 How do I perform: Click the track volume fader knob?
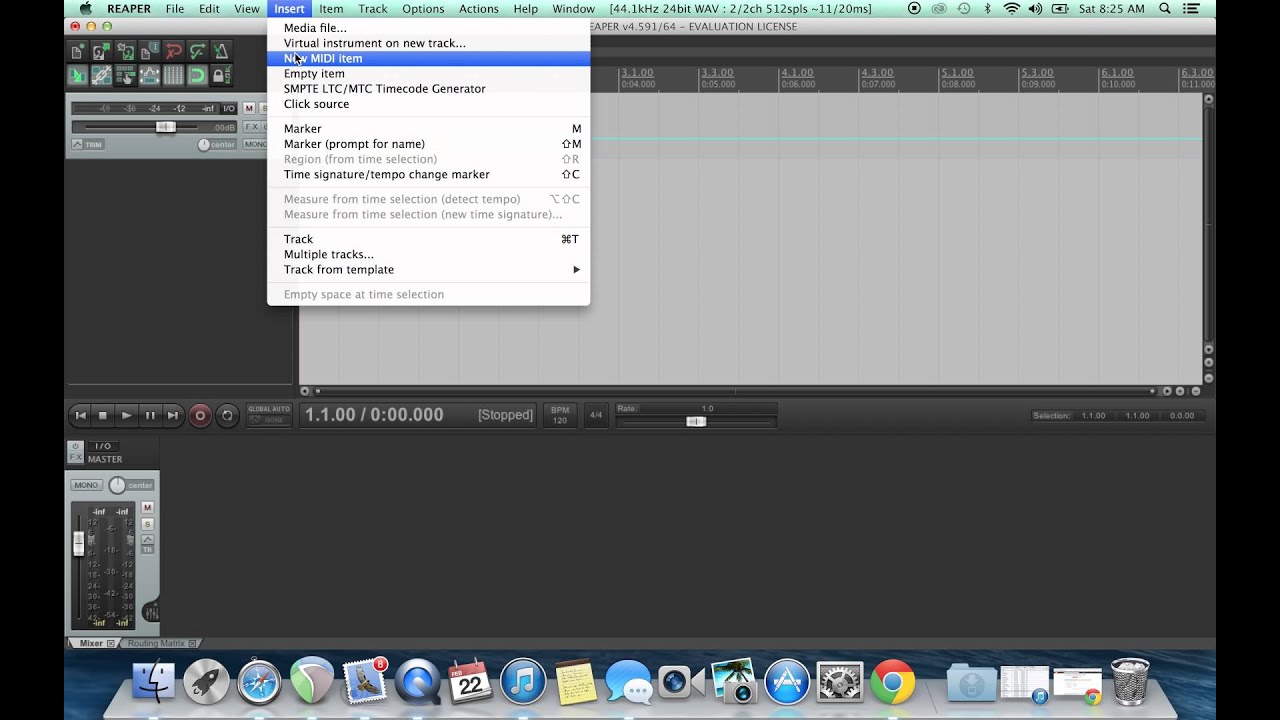click(x=165, y=127)
